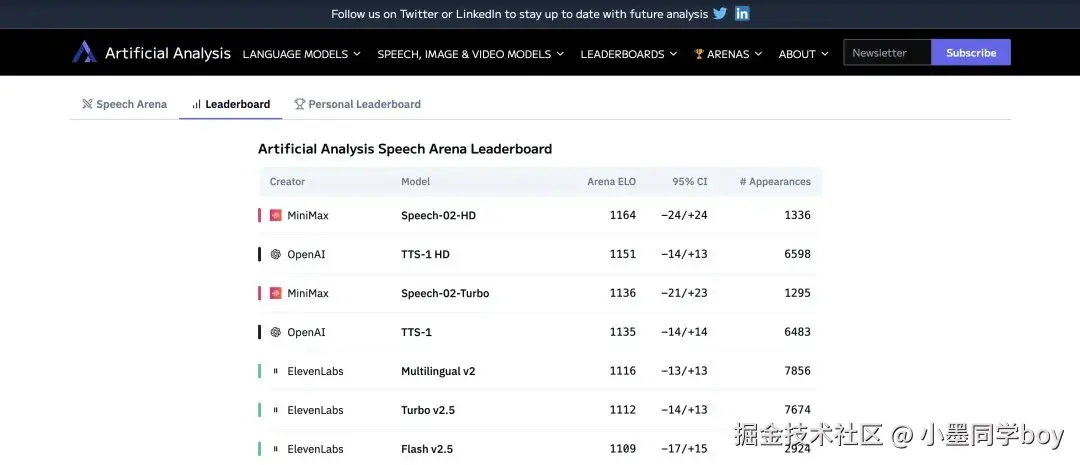The image size is (1080, 465).
Task: Expand SPEECH, IMAGE & VIDEO MODELS menu
Action: 470,54
